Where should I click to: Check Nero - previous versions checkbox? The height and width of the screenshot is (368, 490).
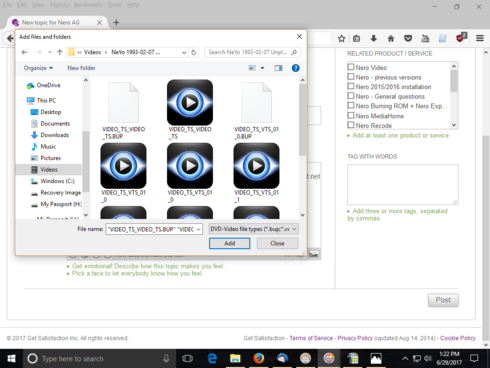(x=351, y=76)
